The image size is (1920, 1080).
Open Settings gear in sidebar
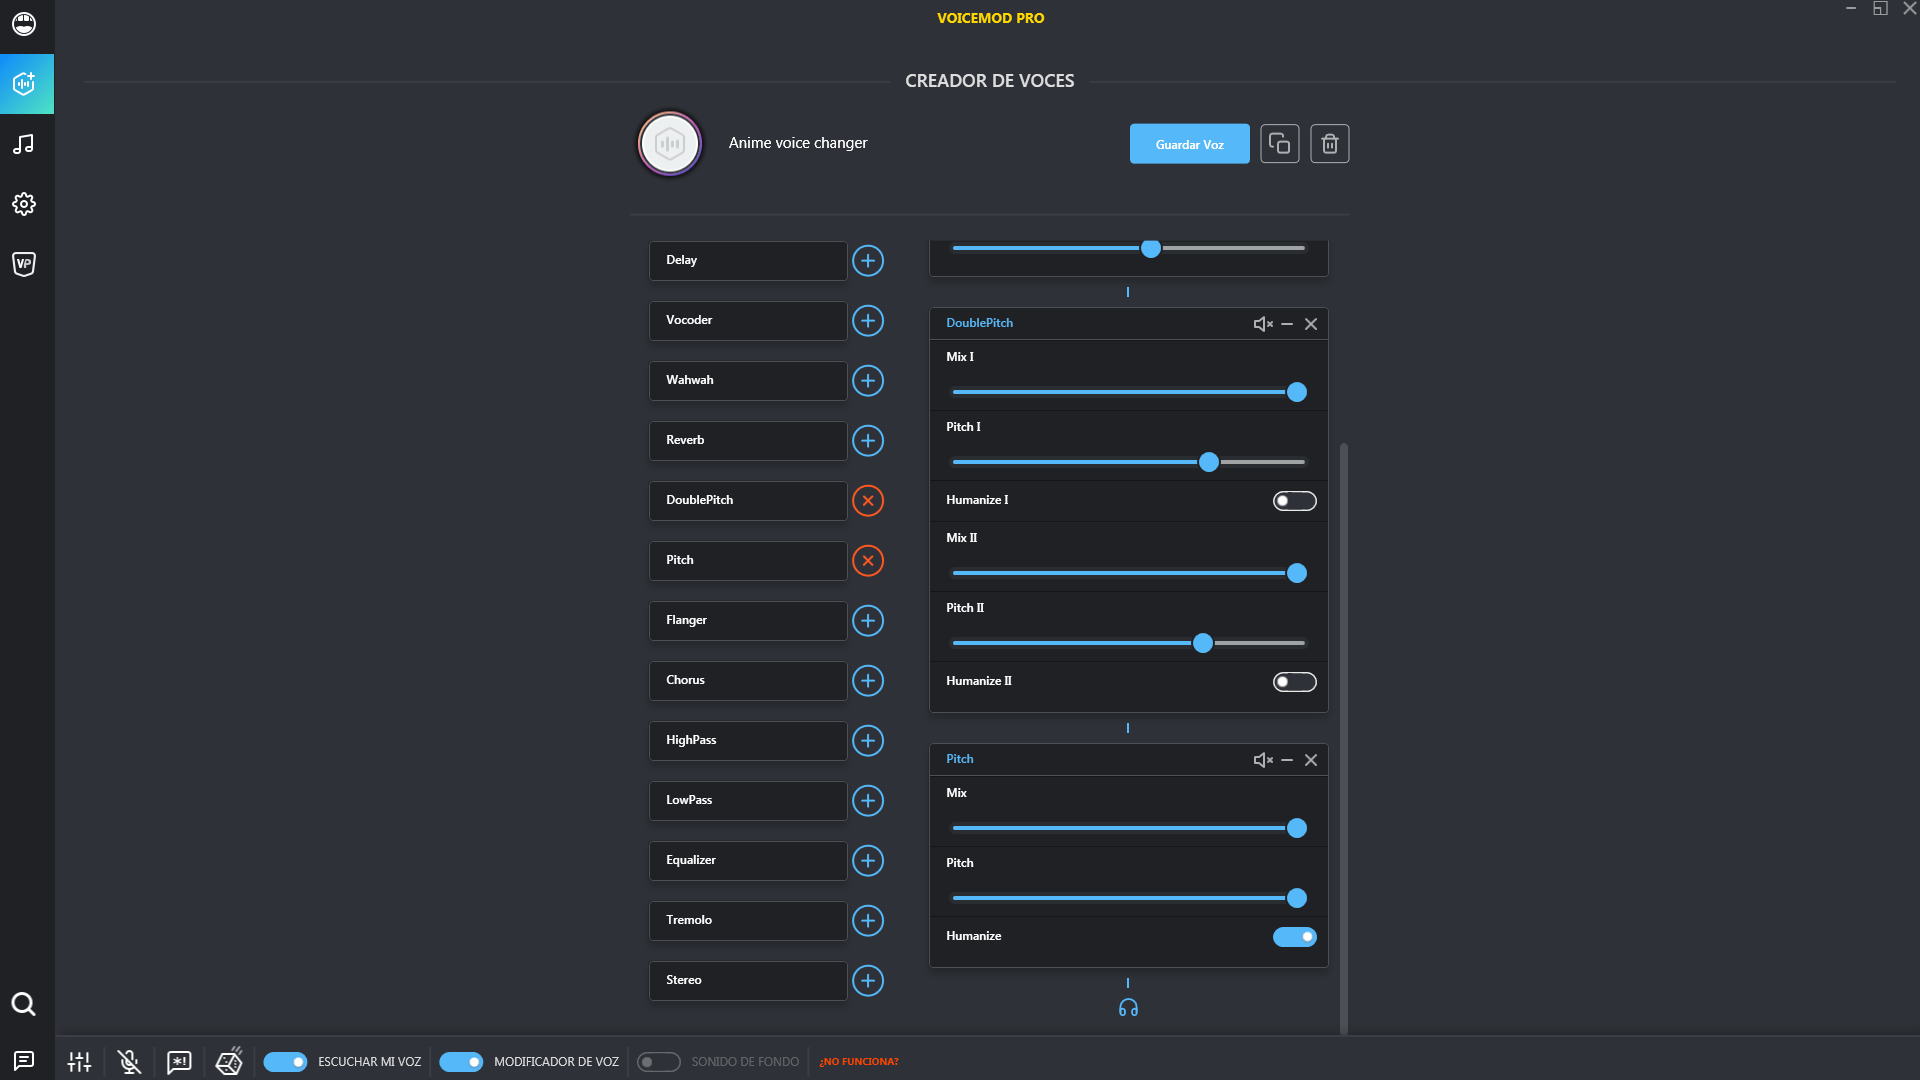(24, 204)
